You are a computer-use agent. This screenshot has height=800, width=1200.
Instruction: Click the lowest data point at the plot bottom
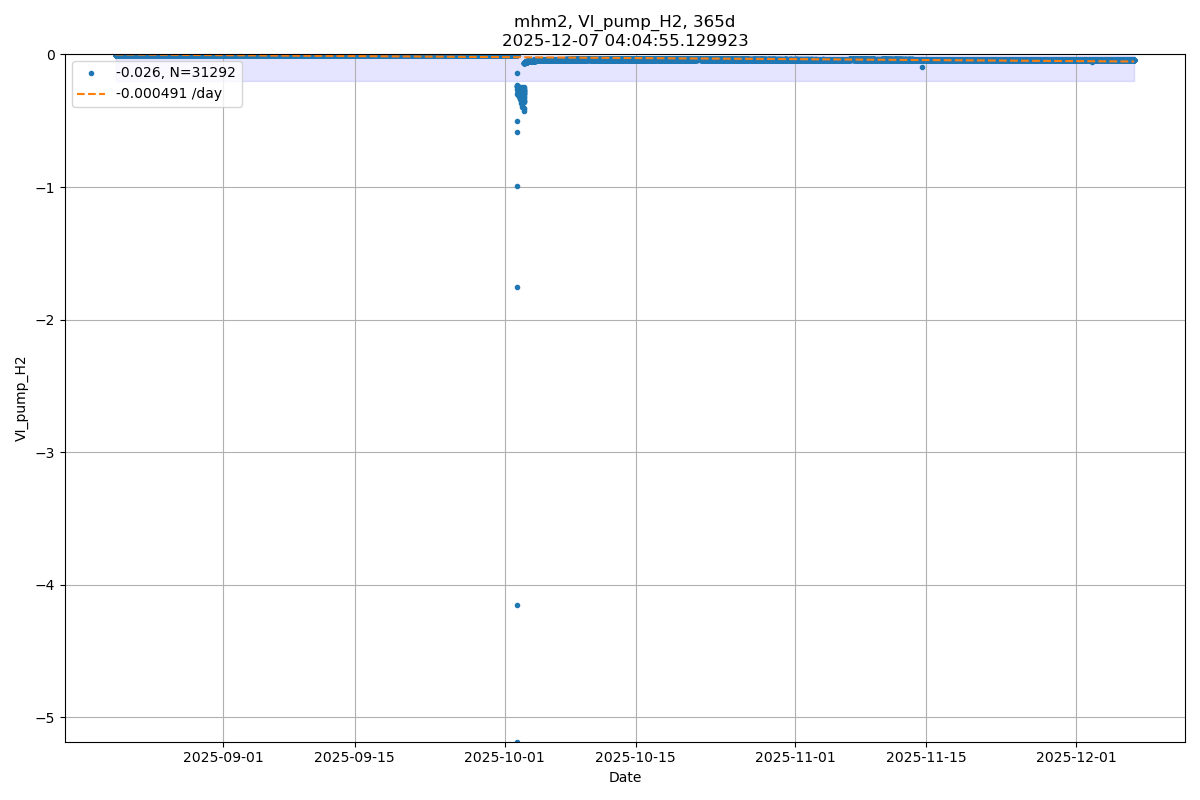pyautogui.click(x=517, y=741)
